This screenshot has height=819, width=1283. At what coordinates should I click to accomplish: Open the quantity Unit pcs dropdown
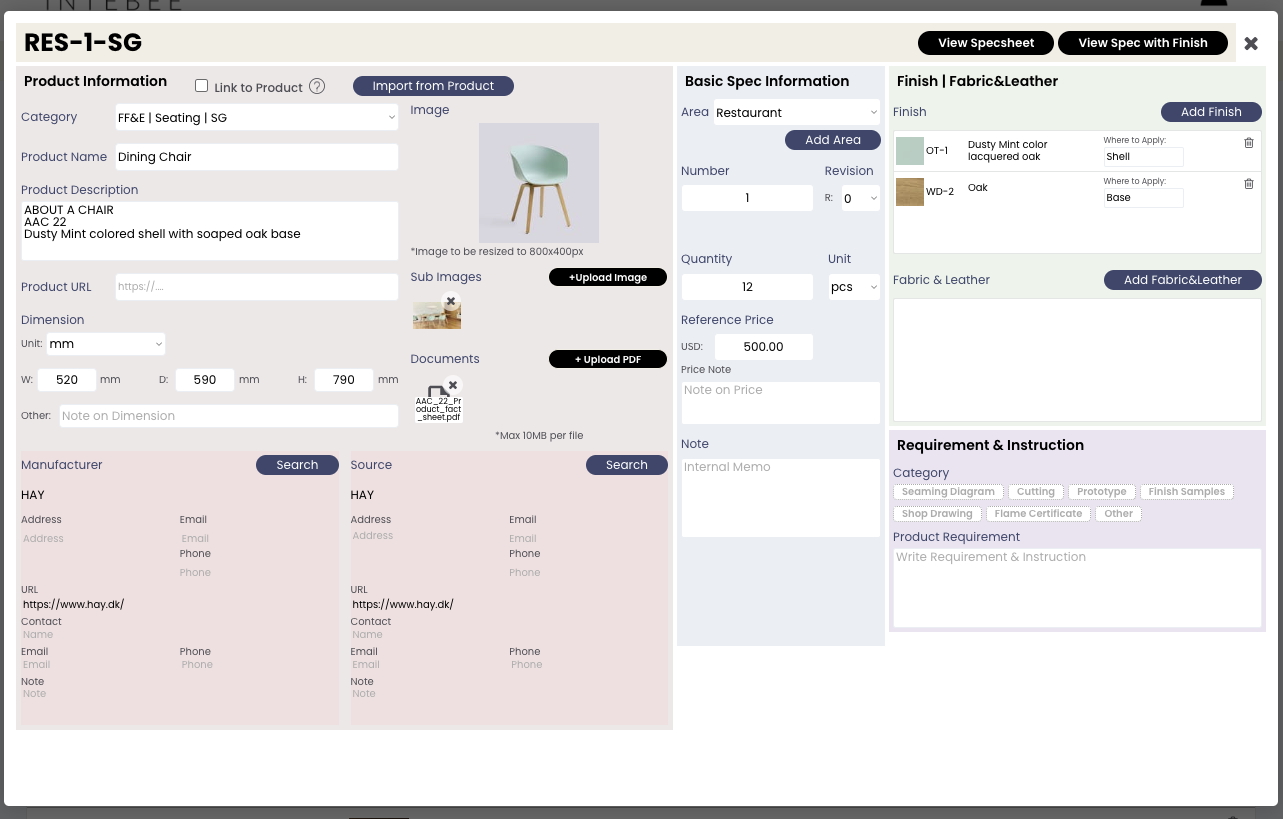click(854, 287)
